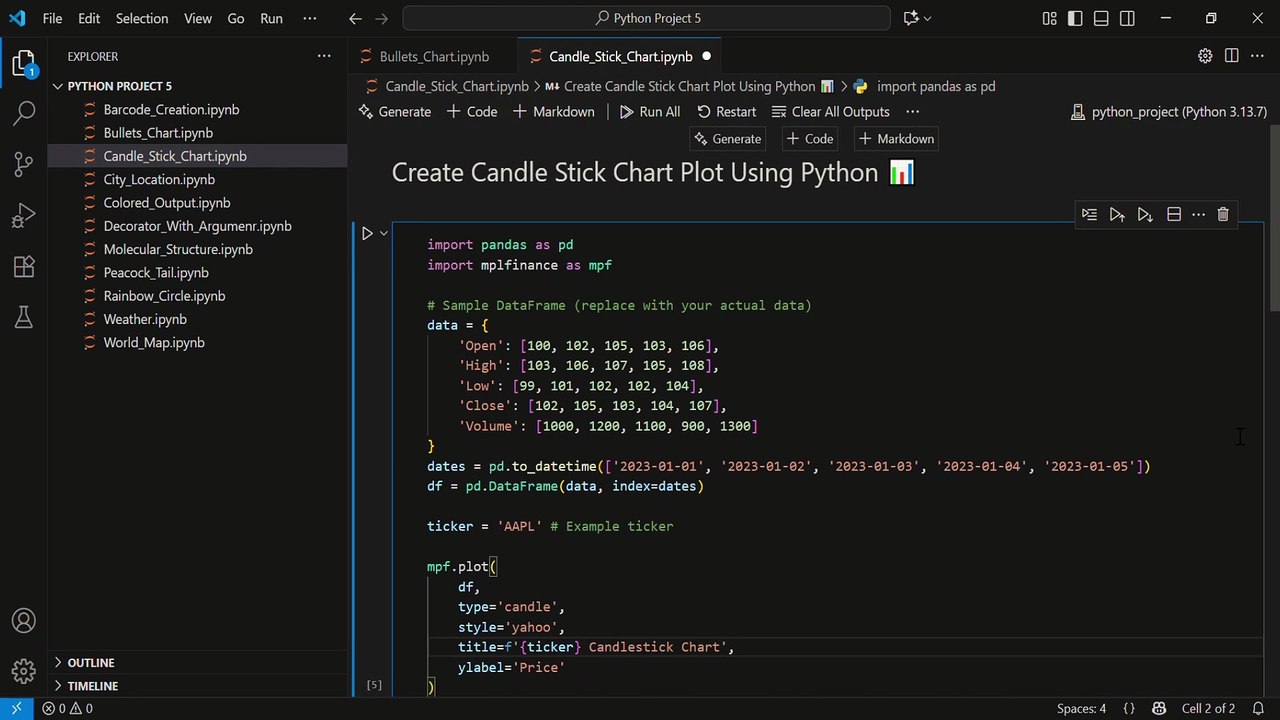1280x720 pixels.
Task: Open the Extensions view
Action: click(24, 267)
